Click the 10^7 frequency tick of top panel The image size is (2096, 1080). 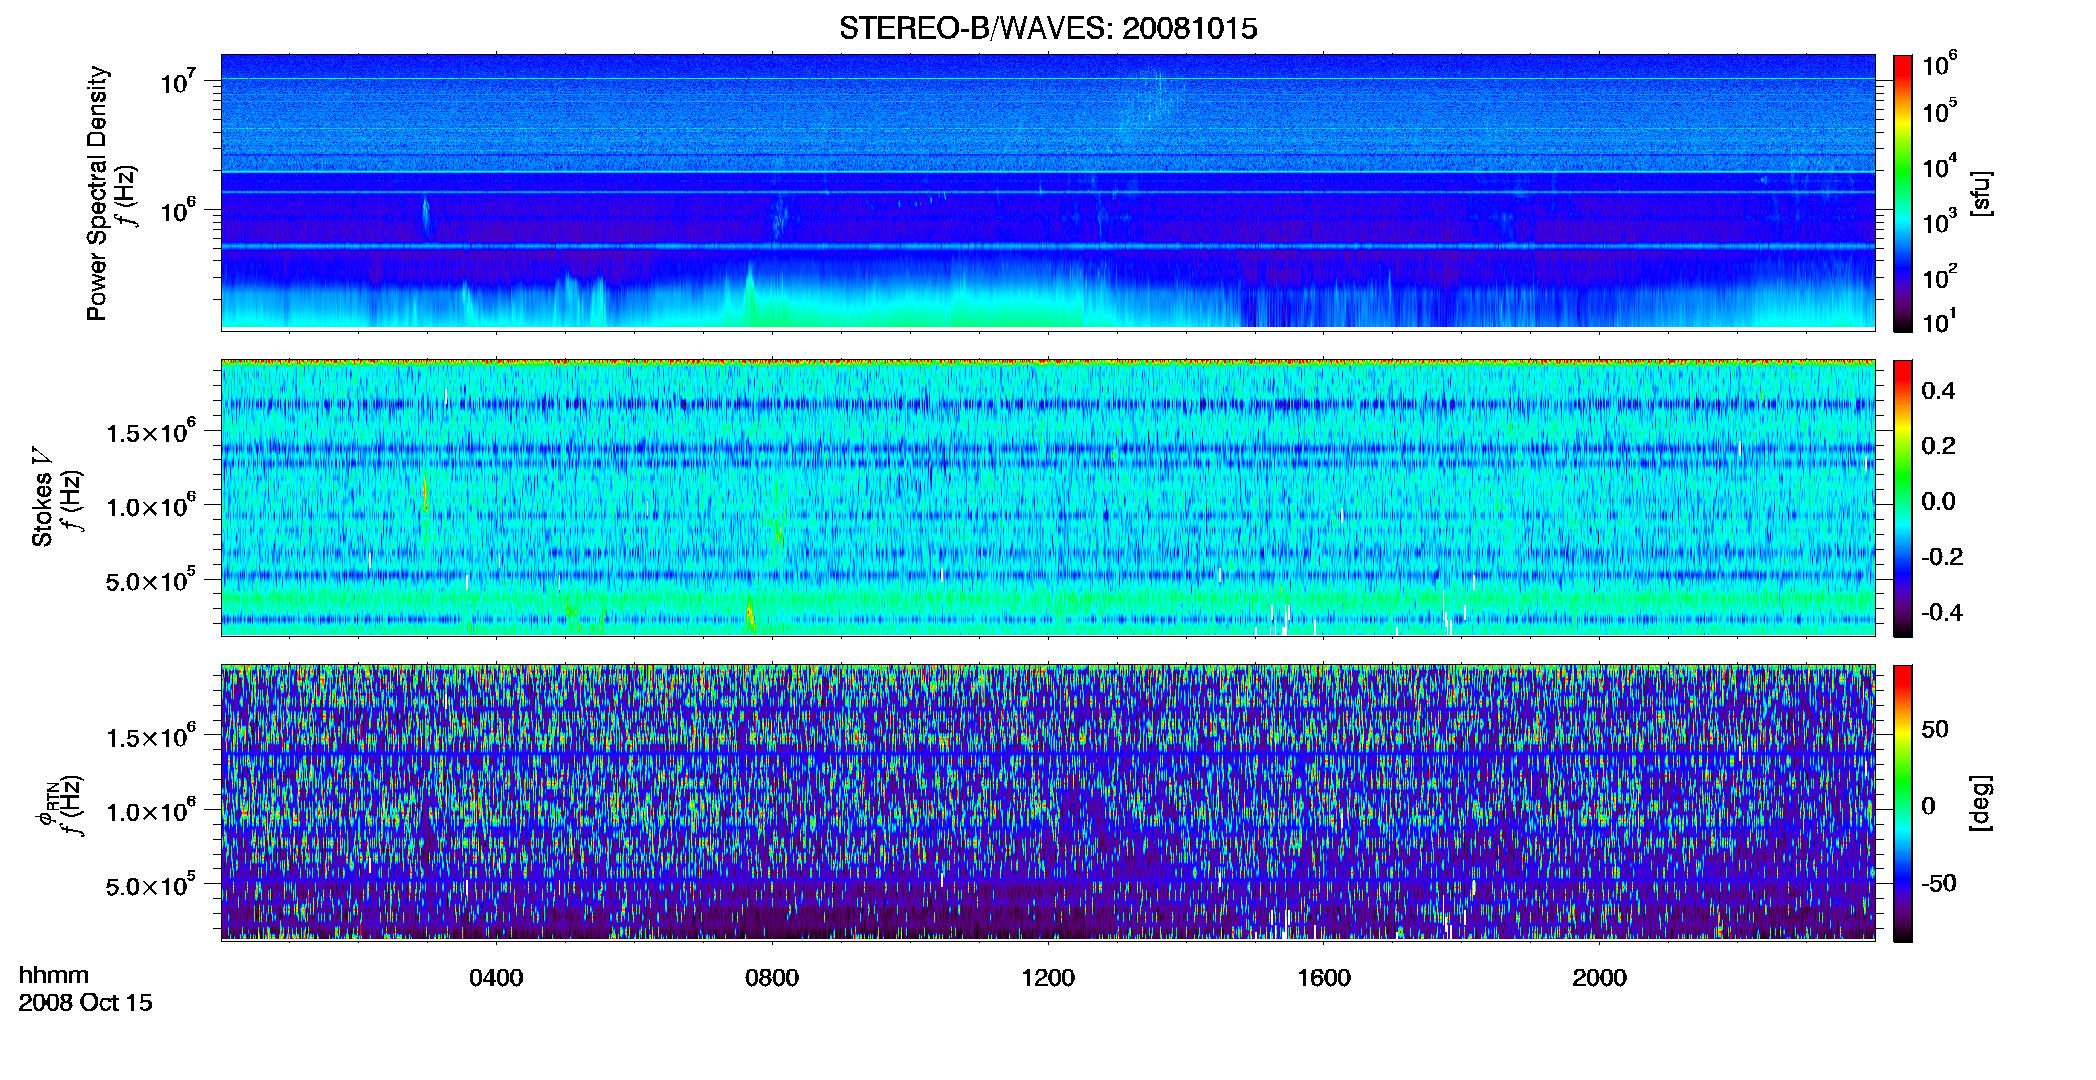coord(178,81)
